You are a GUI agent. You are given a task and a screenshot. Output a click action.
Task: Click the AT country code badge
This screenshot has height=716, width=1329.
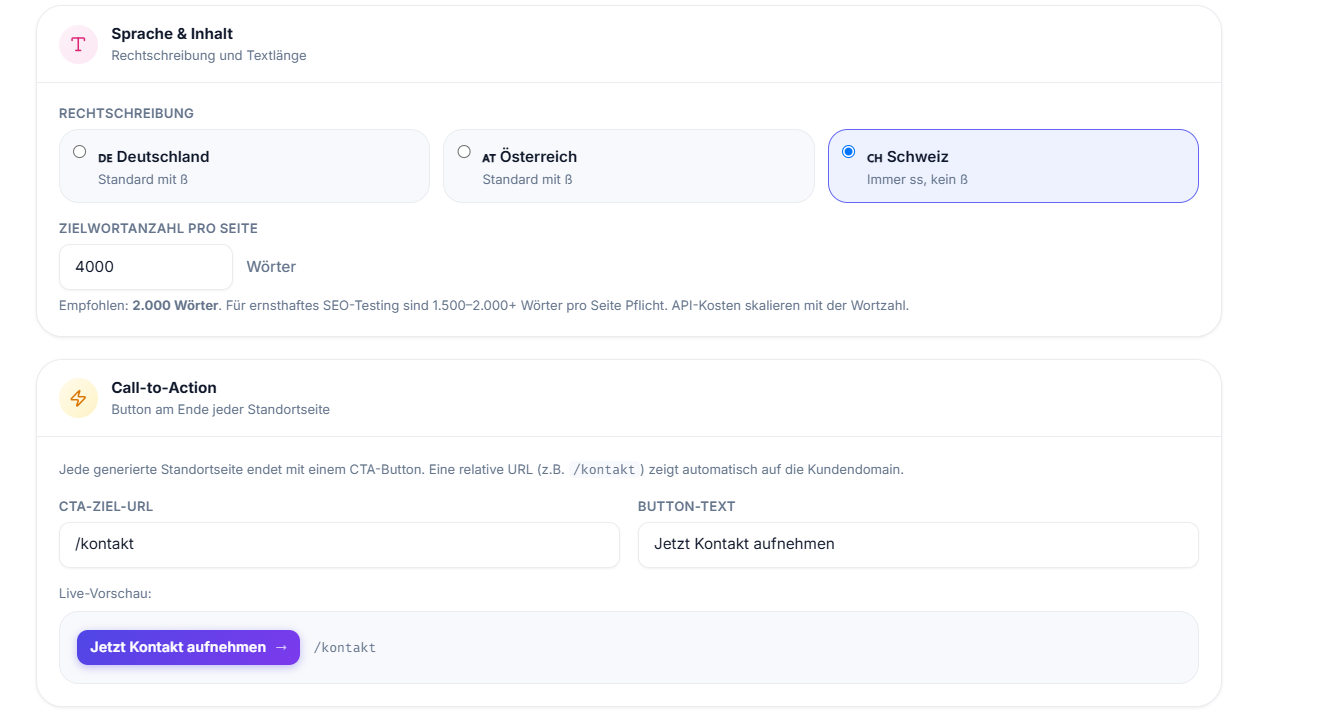[489, 158]
